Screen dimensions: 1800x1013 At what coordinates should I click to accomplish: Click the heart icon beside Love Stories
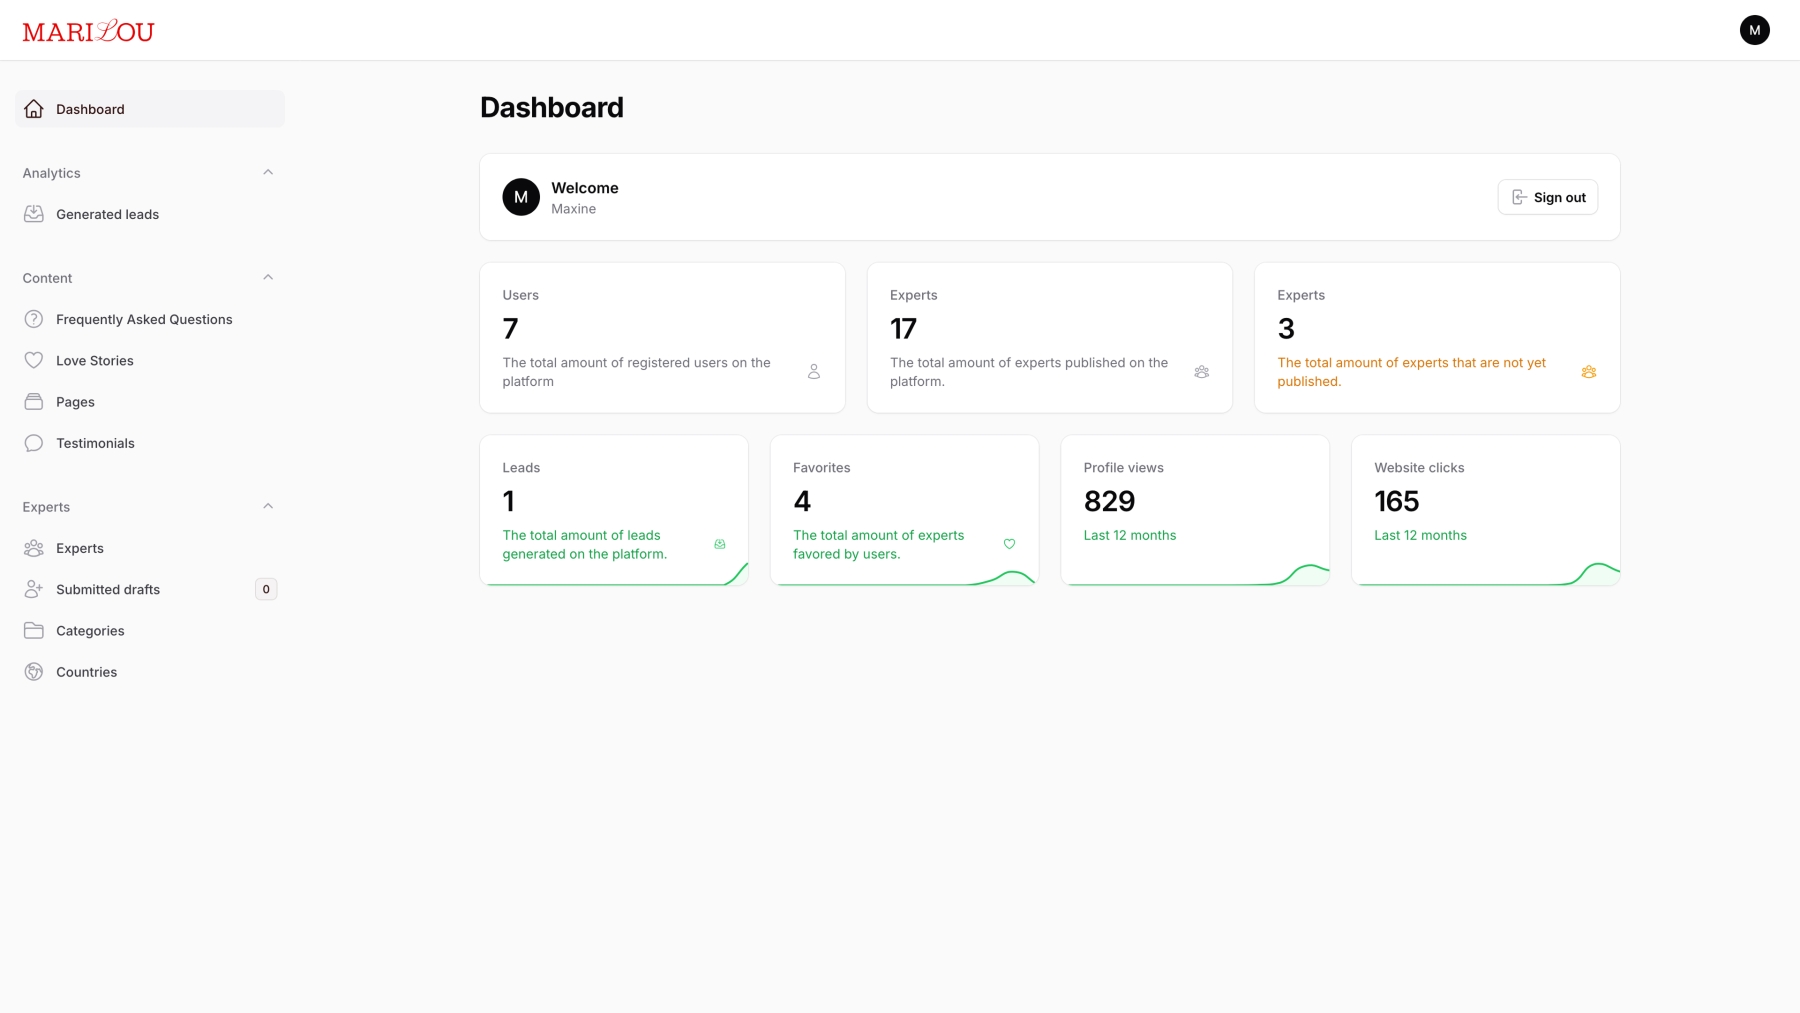(x=34, y=360)
